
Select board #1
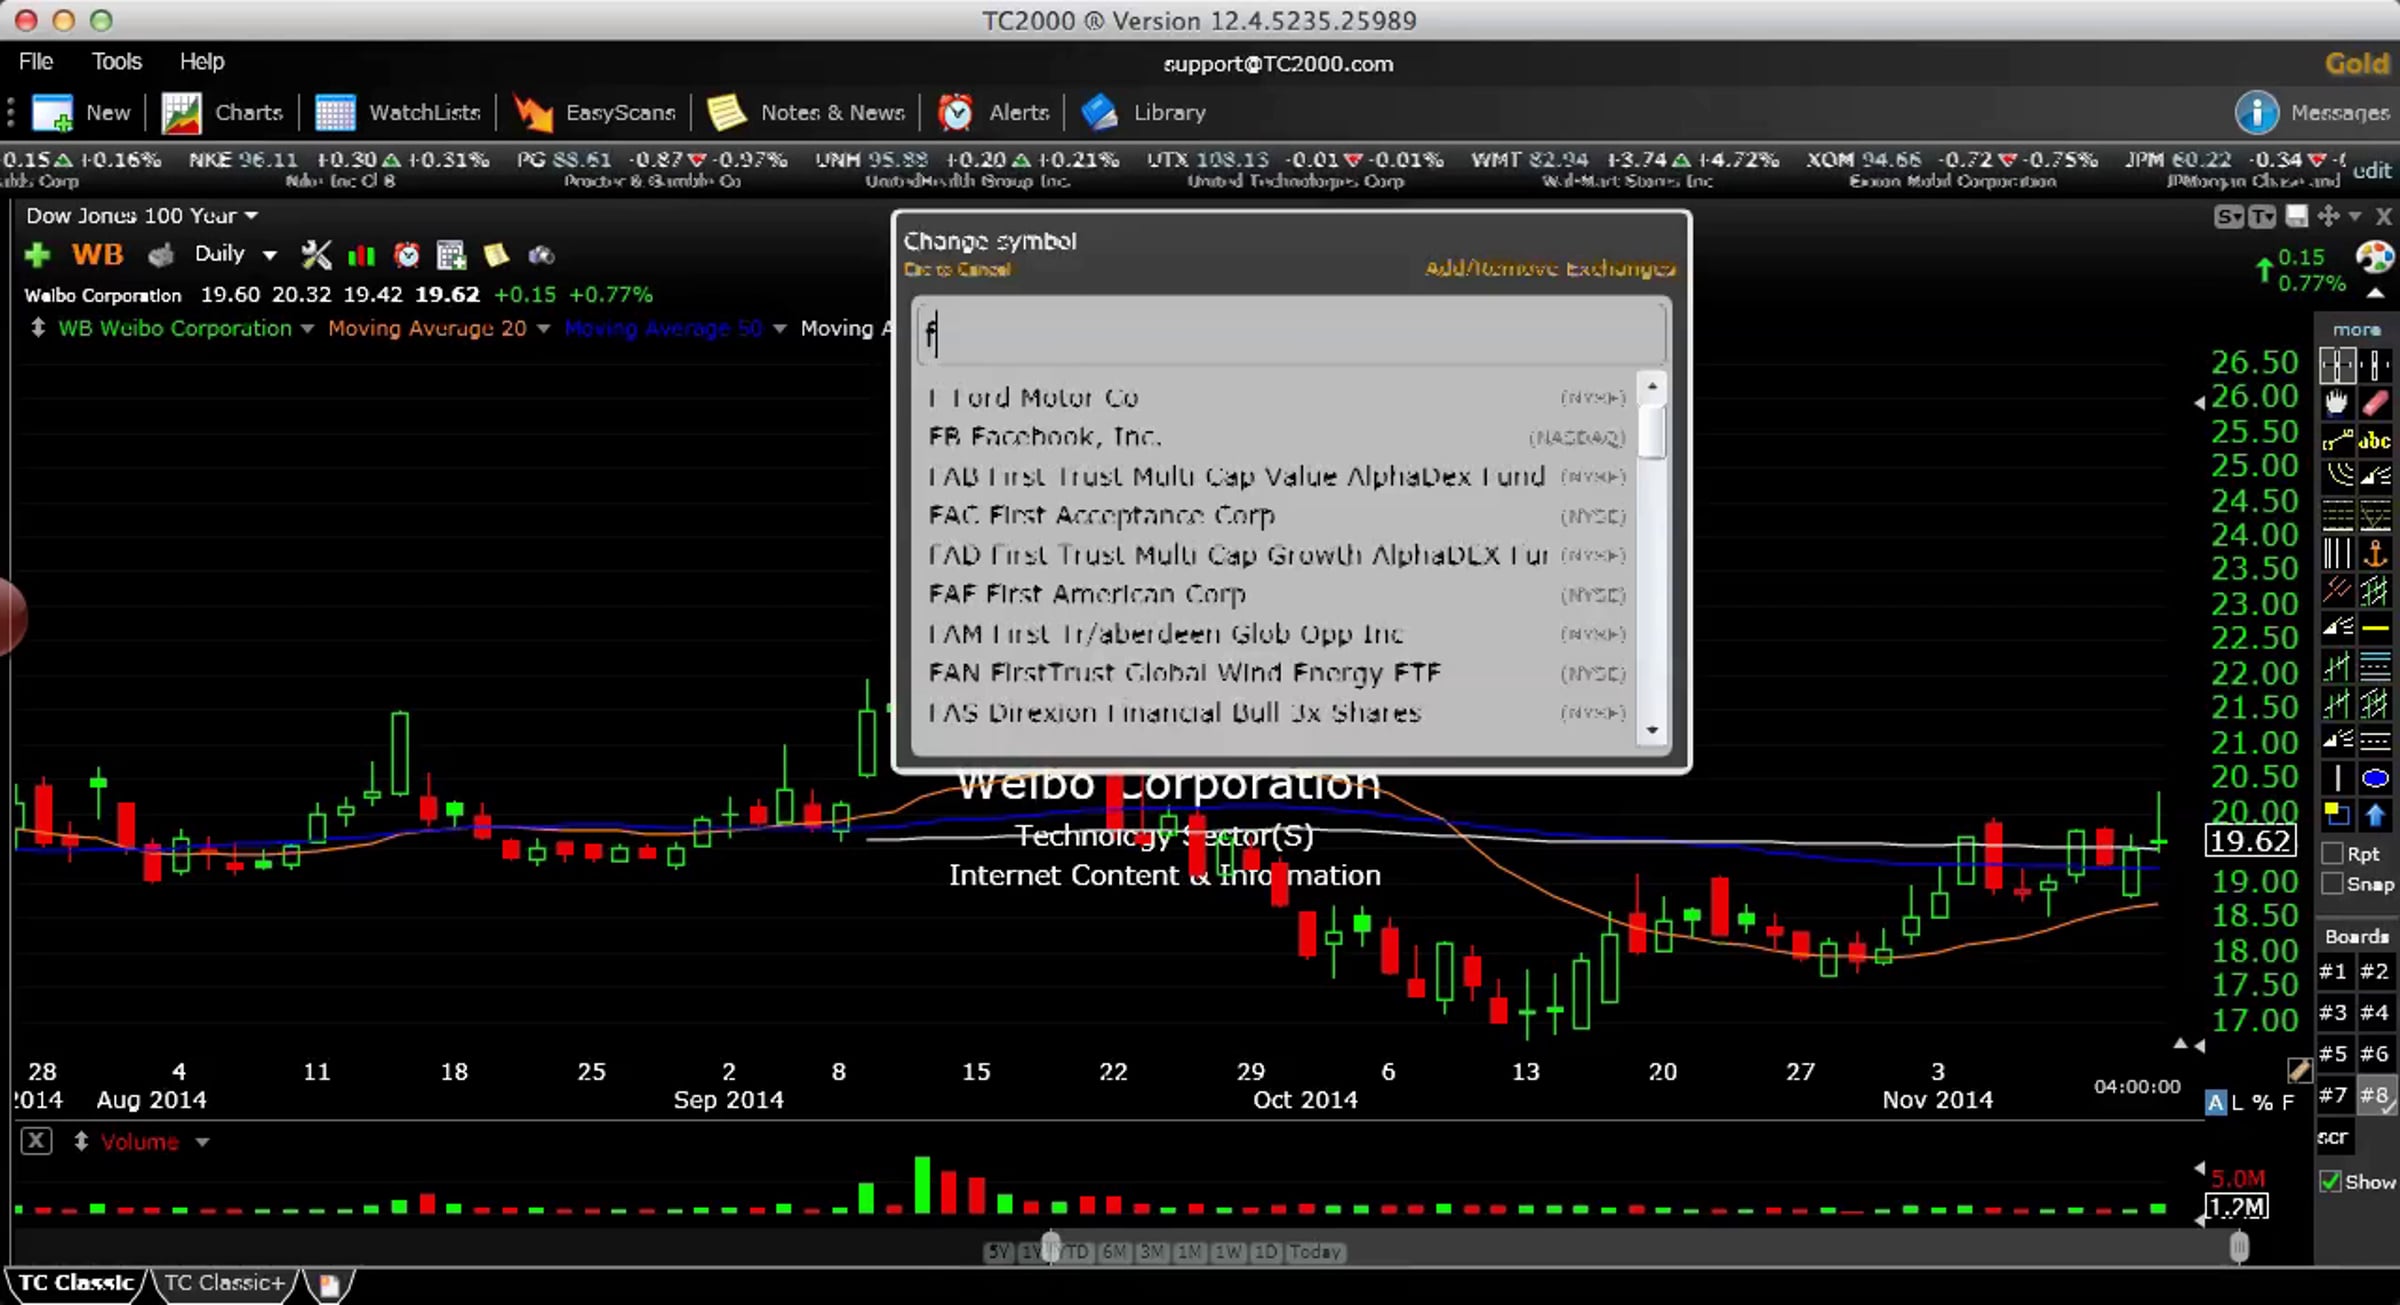[2333, 971]
